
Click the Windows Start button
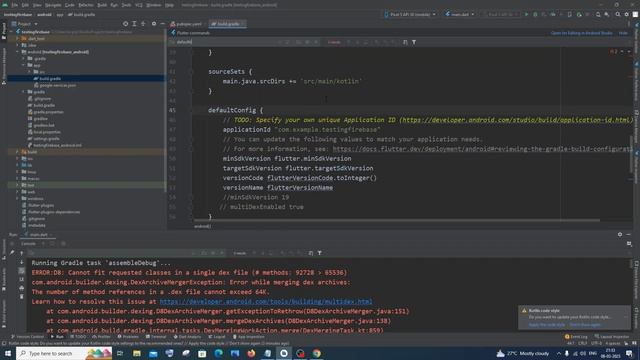pyautogui.click(x=8, y=353)
